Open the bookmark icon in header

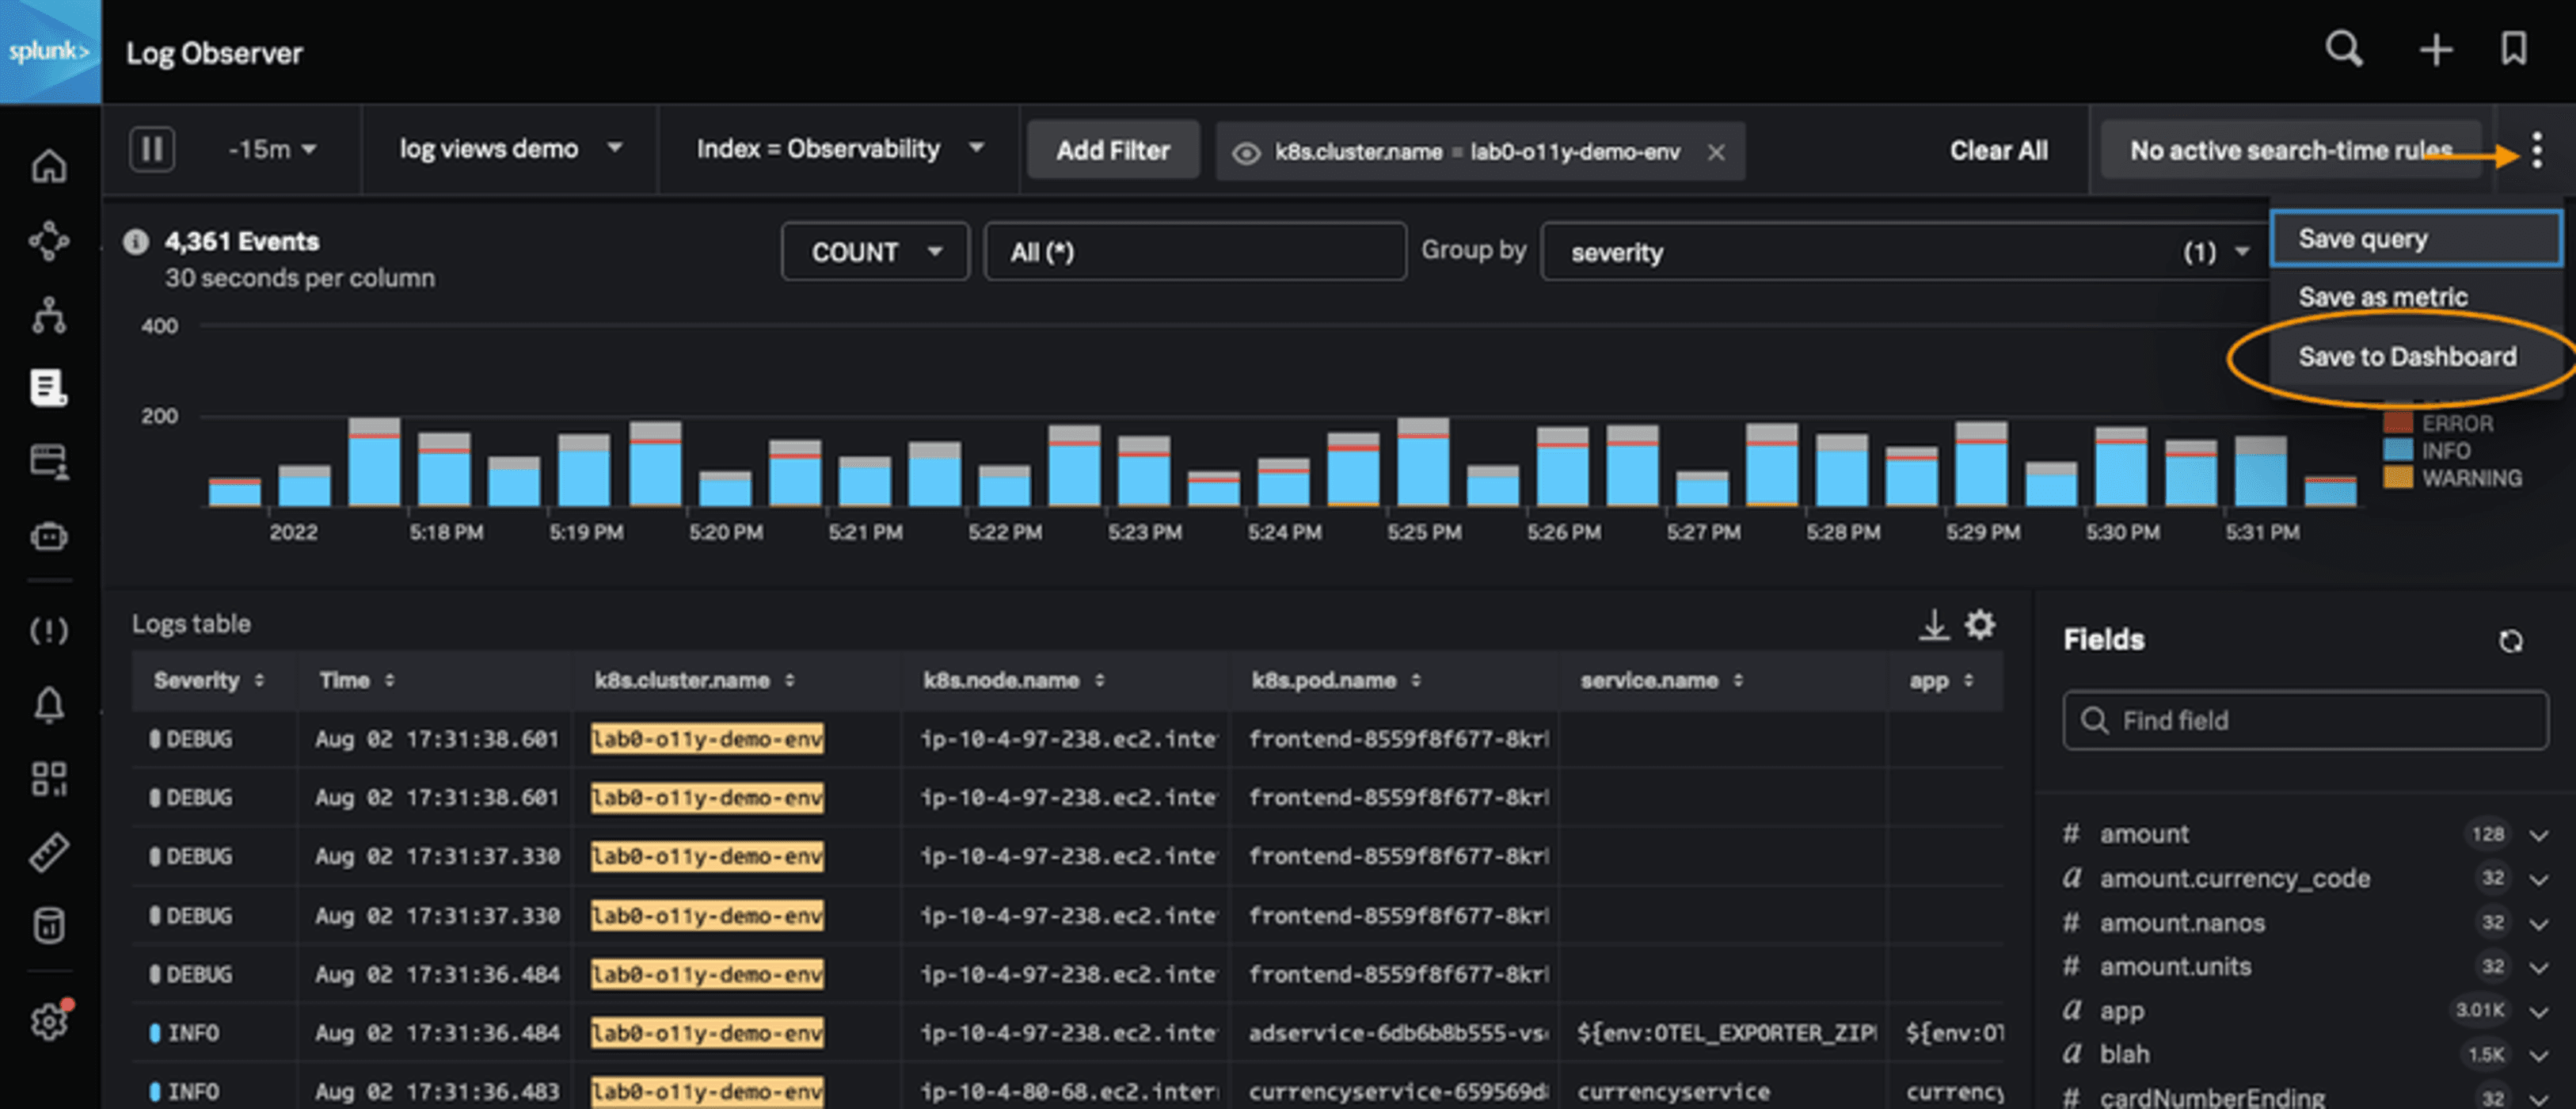[2513, 49]
